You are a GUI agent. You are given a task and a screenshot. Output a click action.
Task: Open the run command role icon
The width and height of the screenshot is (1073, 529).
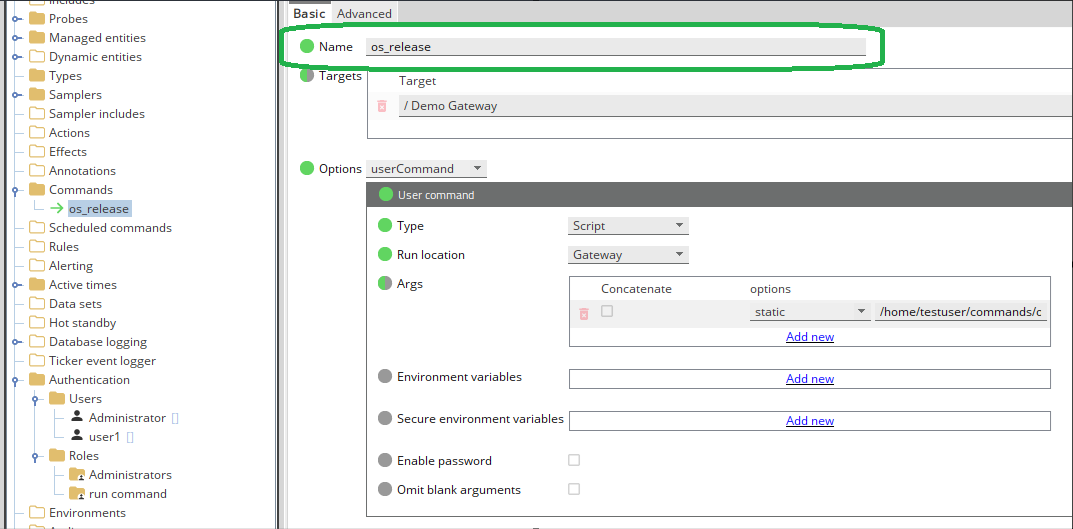coord(77,494)
